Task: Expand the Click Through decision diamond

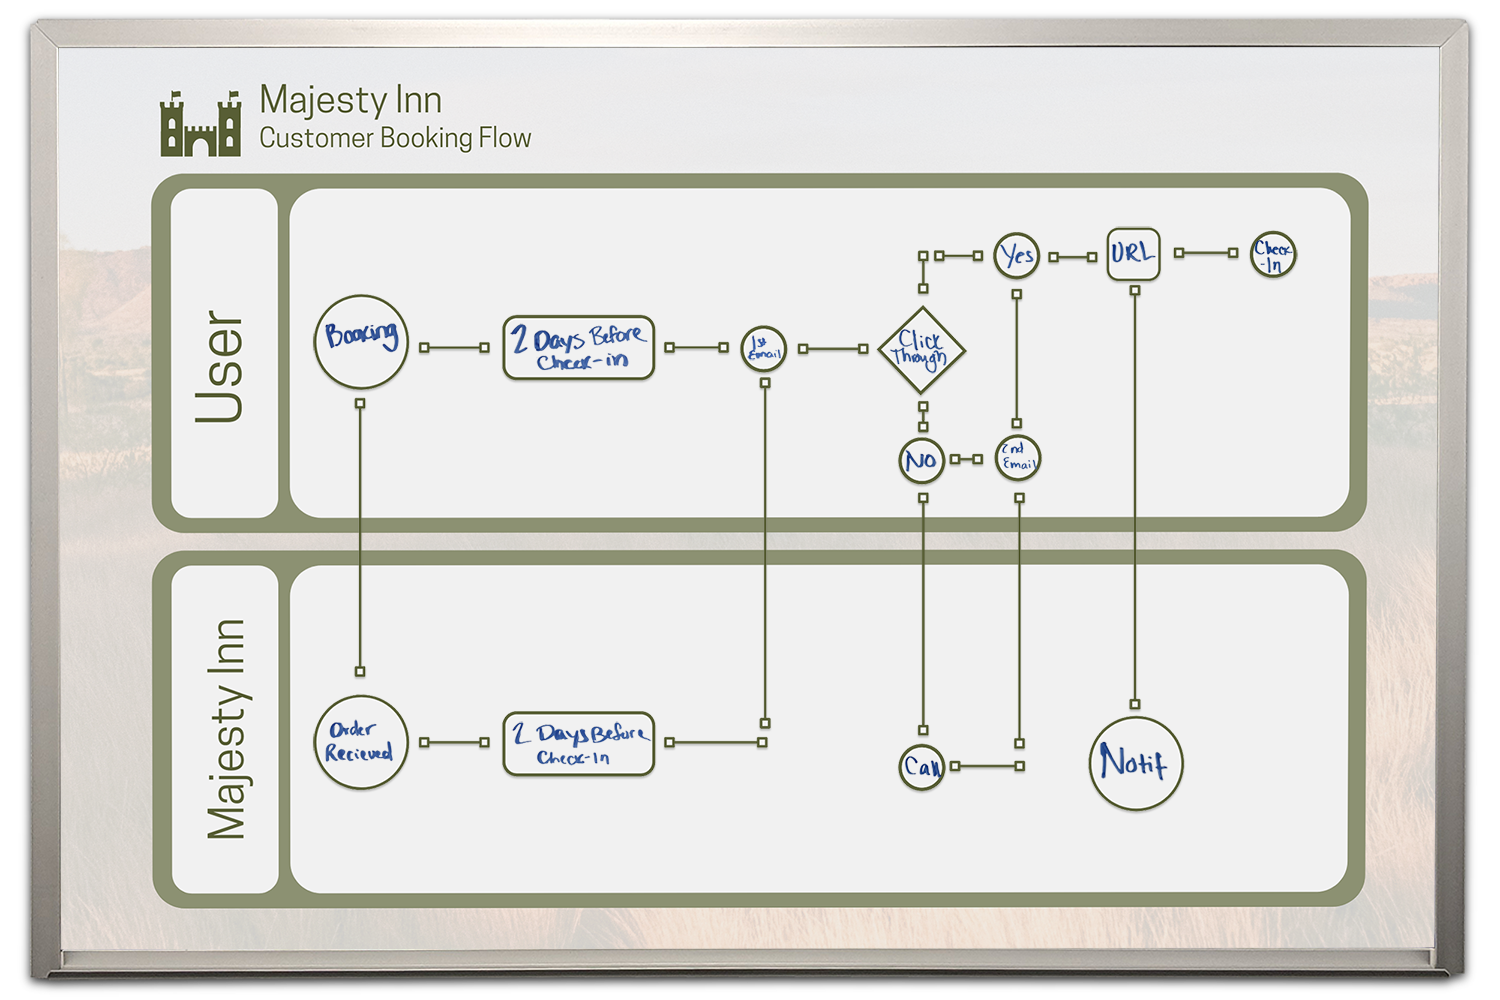Action: pos(921,348)
